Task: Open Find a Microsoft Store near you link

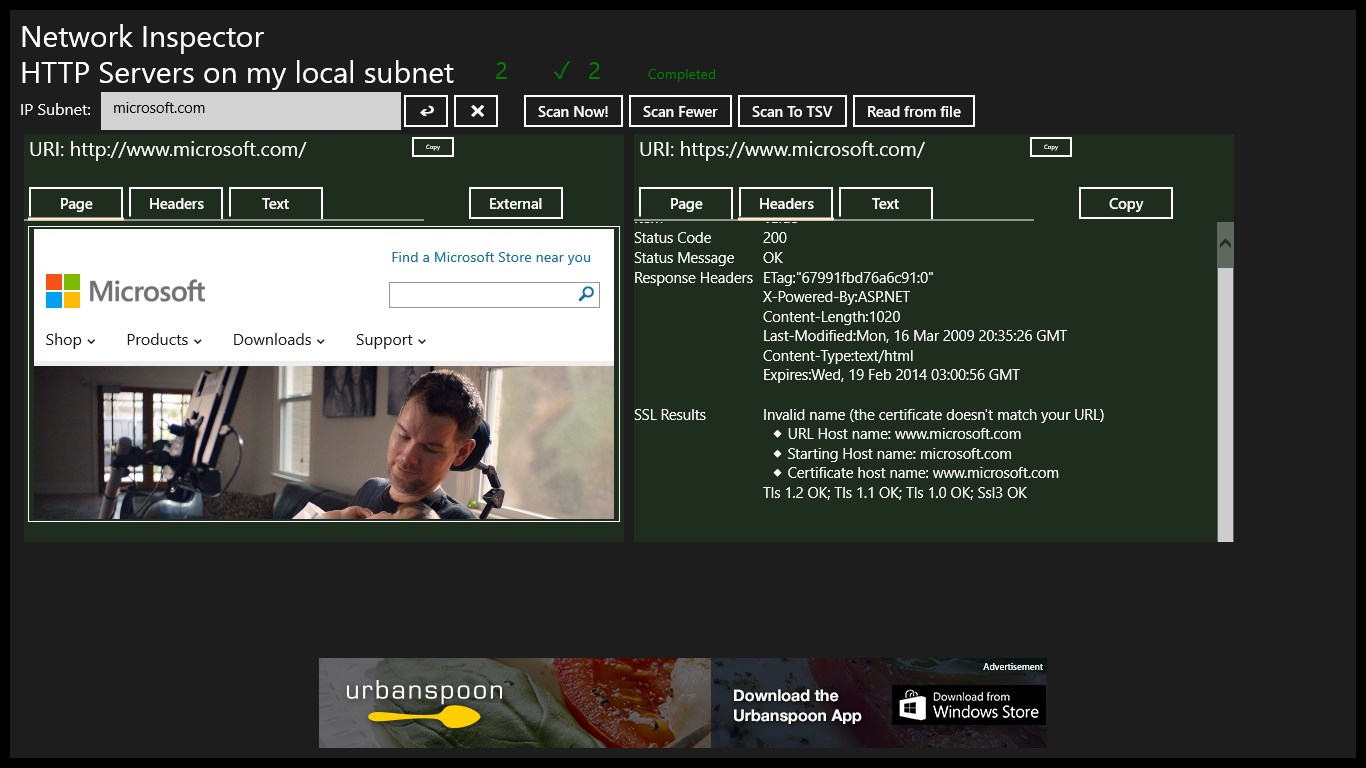Action: 491,257
